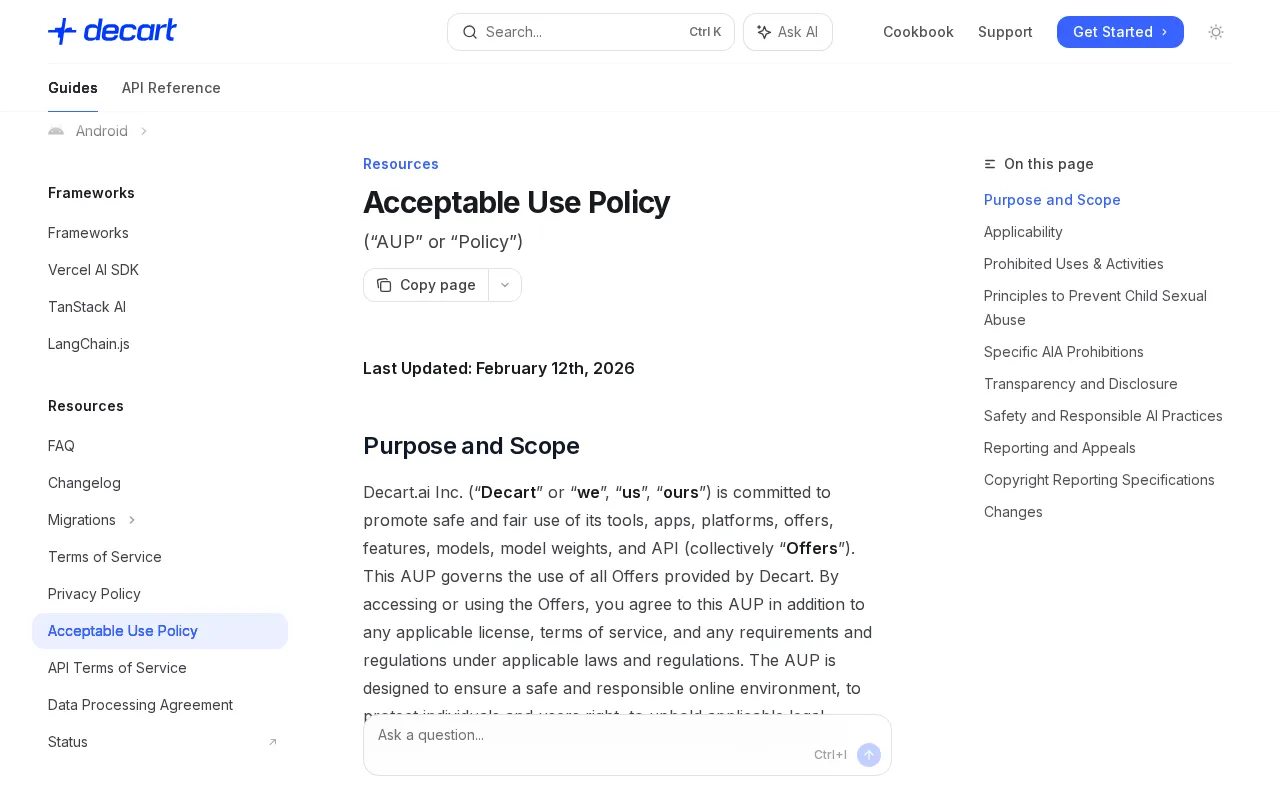Click the Ask AI button
This screenshot has width=1280, height=800.
tap(788, 32)
